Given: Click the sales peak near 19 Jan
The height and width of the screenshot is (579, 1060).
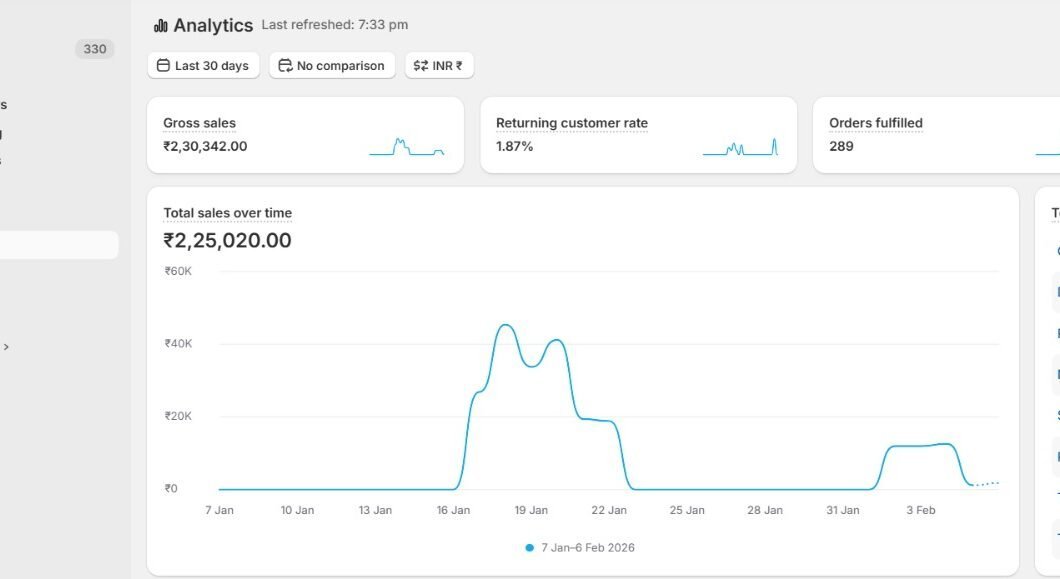Looking at the screenshot, I should coord(506,325).
